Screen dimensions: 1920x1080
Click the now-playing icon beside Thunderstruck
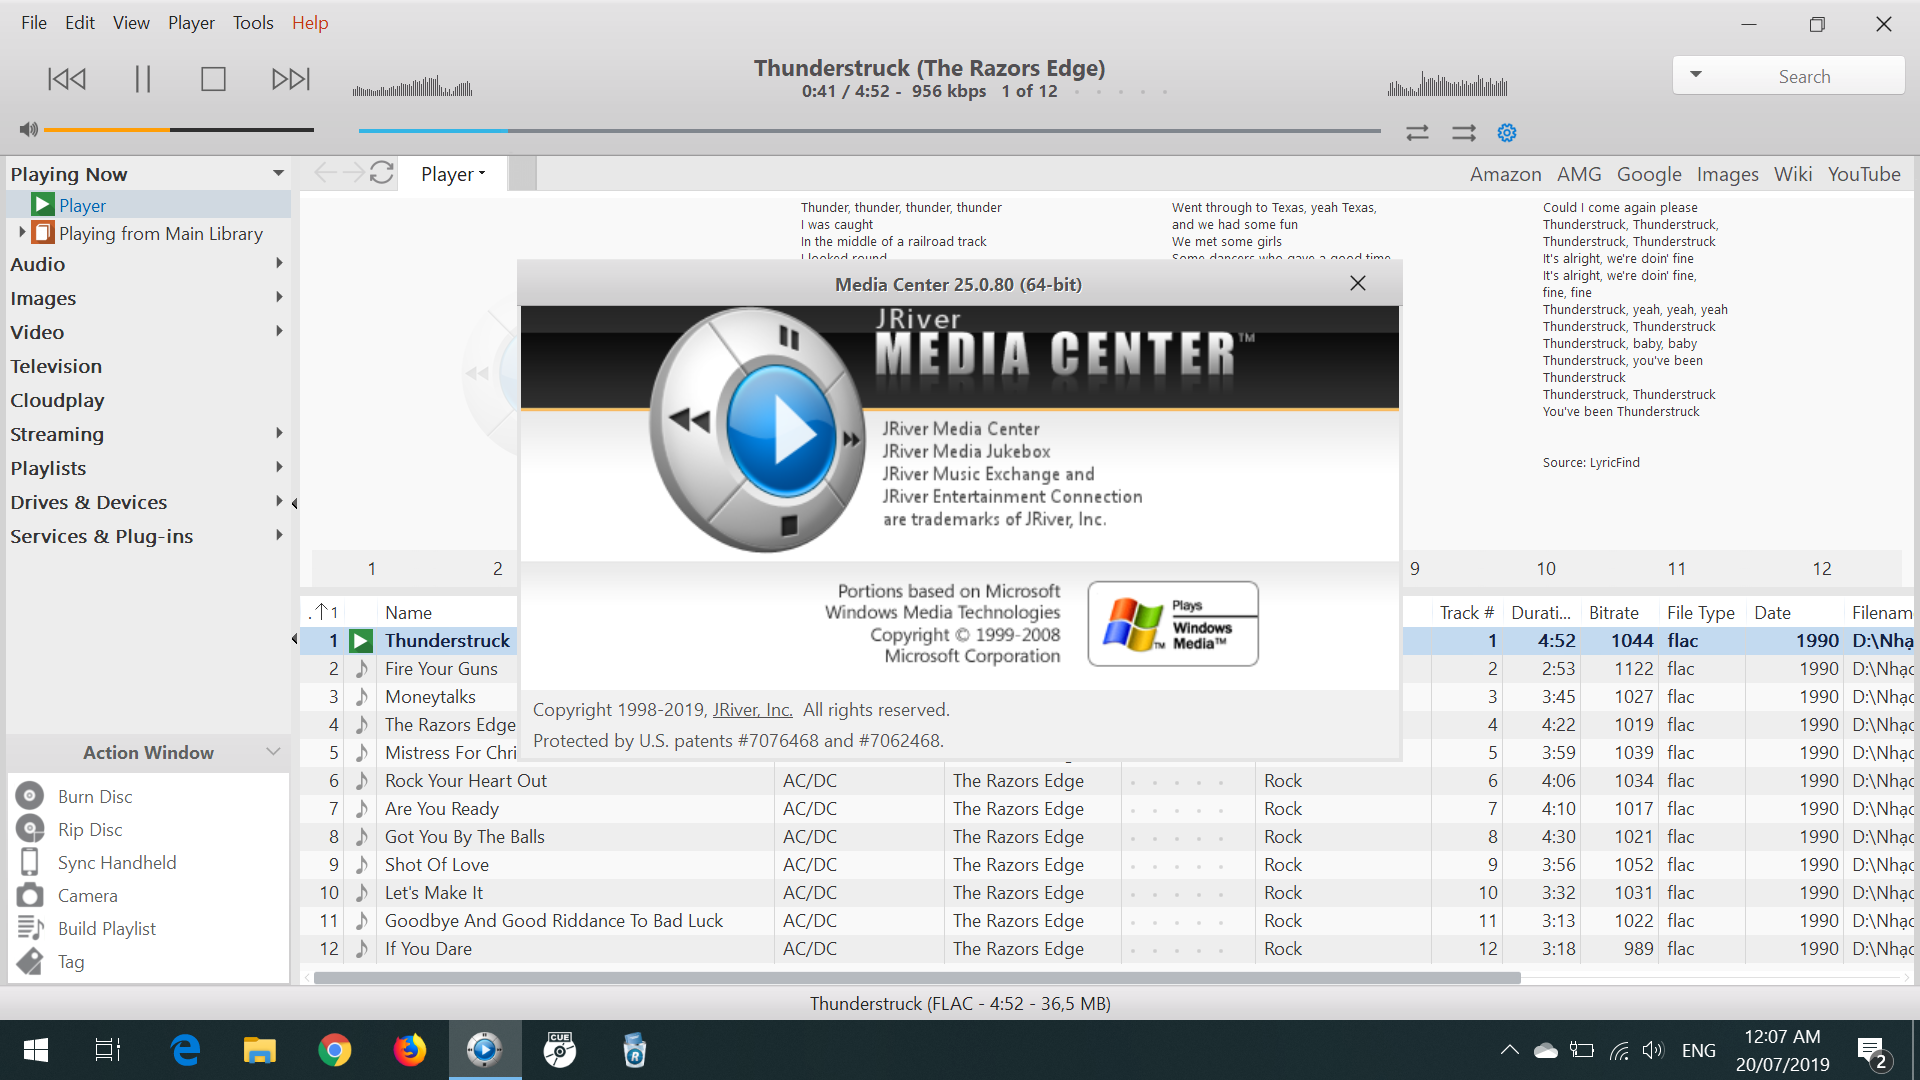coord(361,641)
